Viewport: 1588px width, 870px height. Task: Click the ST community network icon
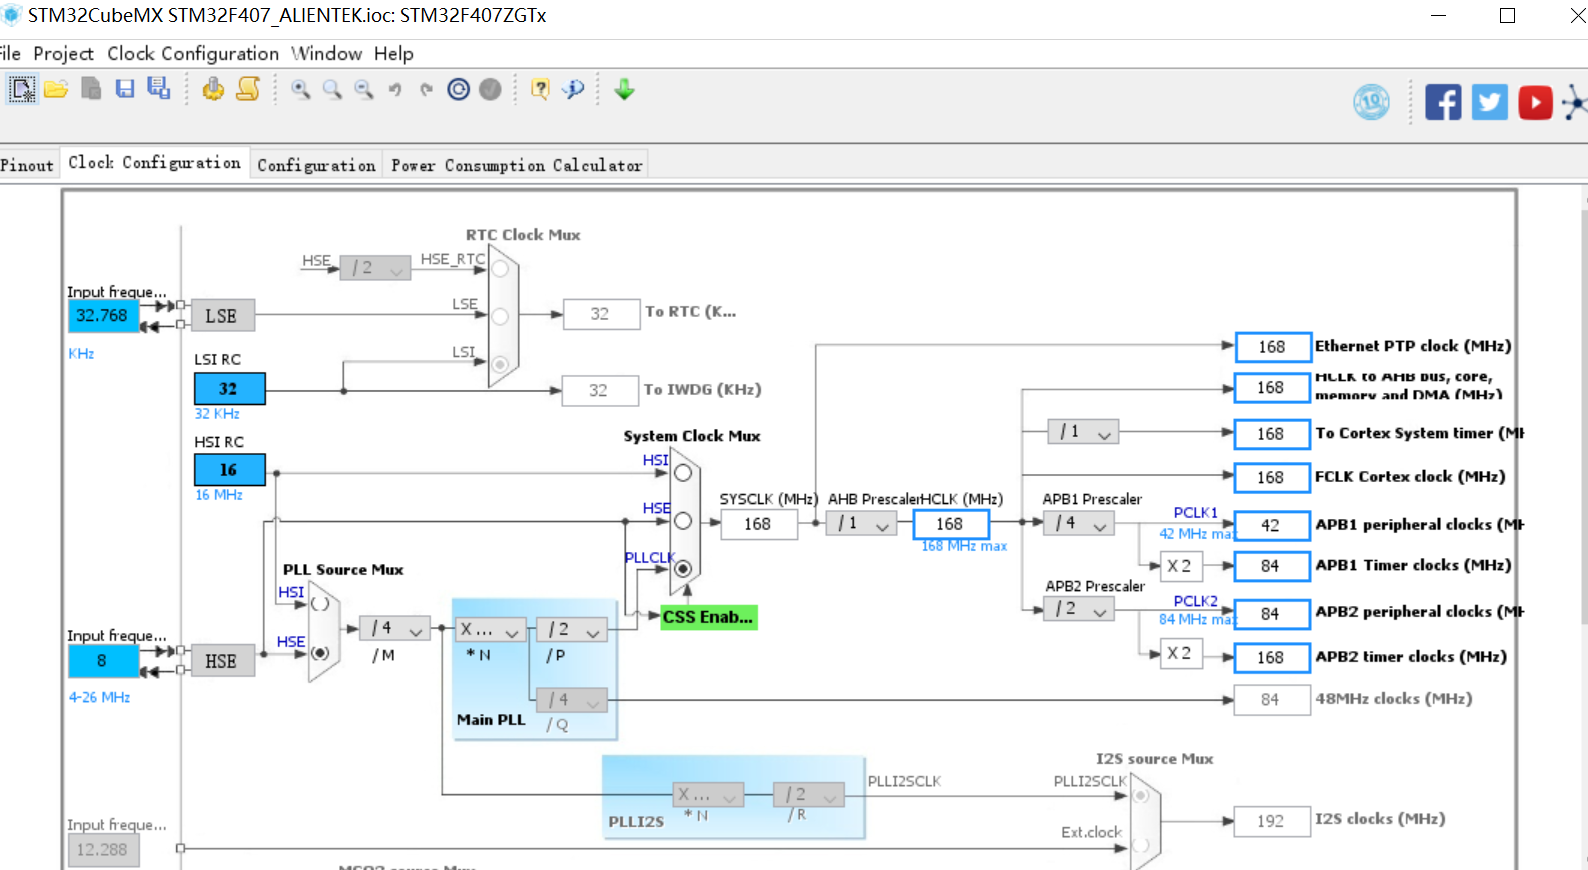click(x=1575, y=102)
